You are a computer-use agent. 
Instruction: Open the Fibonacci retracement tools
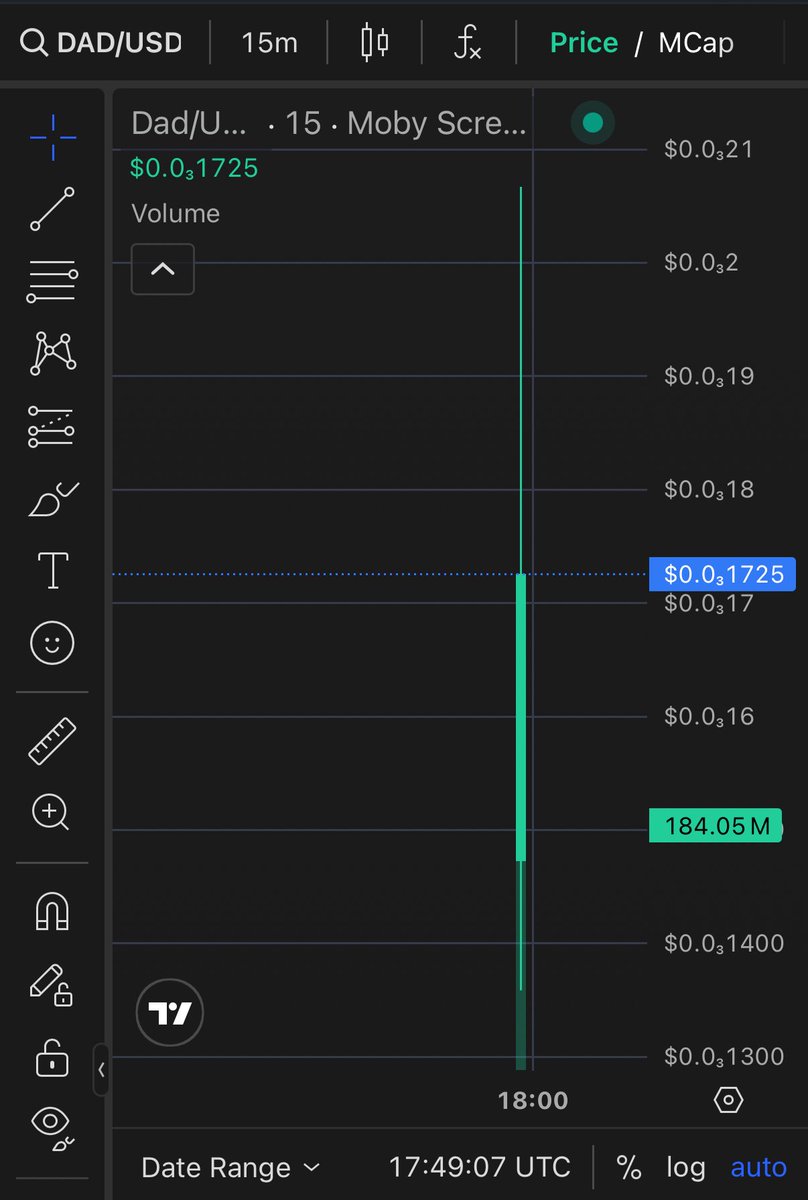(x=52, y=283)
